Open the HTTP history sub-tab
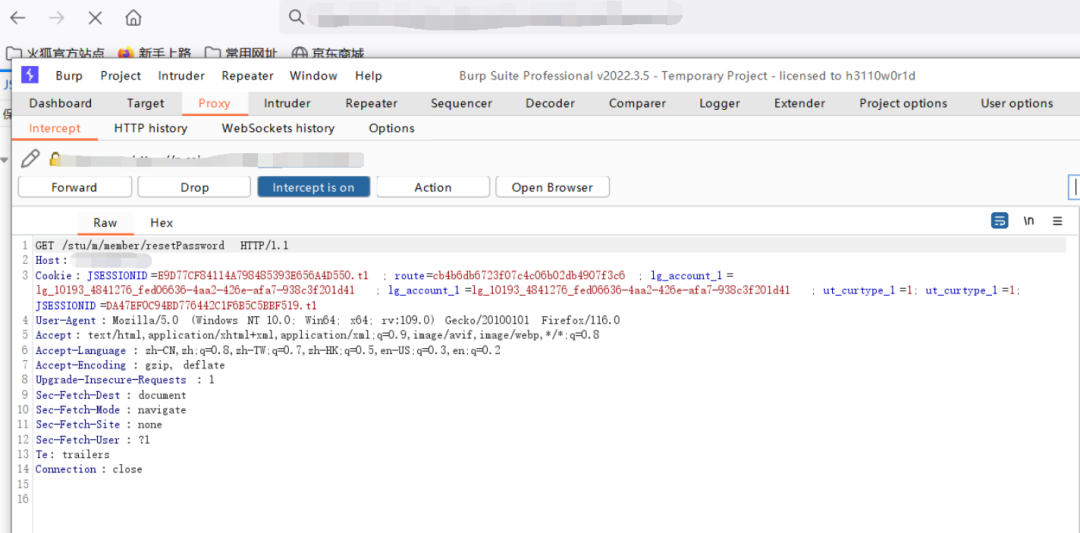 pos(151,128)
